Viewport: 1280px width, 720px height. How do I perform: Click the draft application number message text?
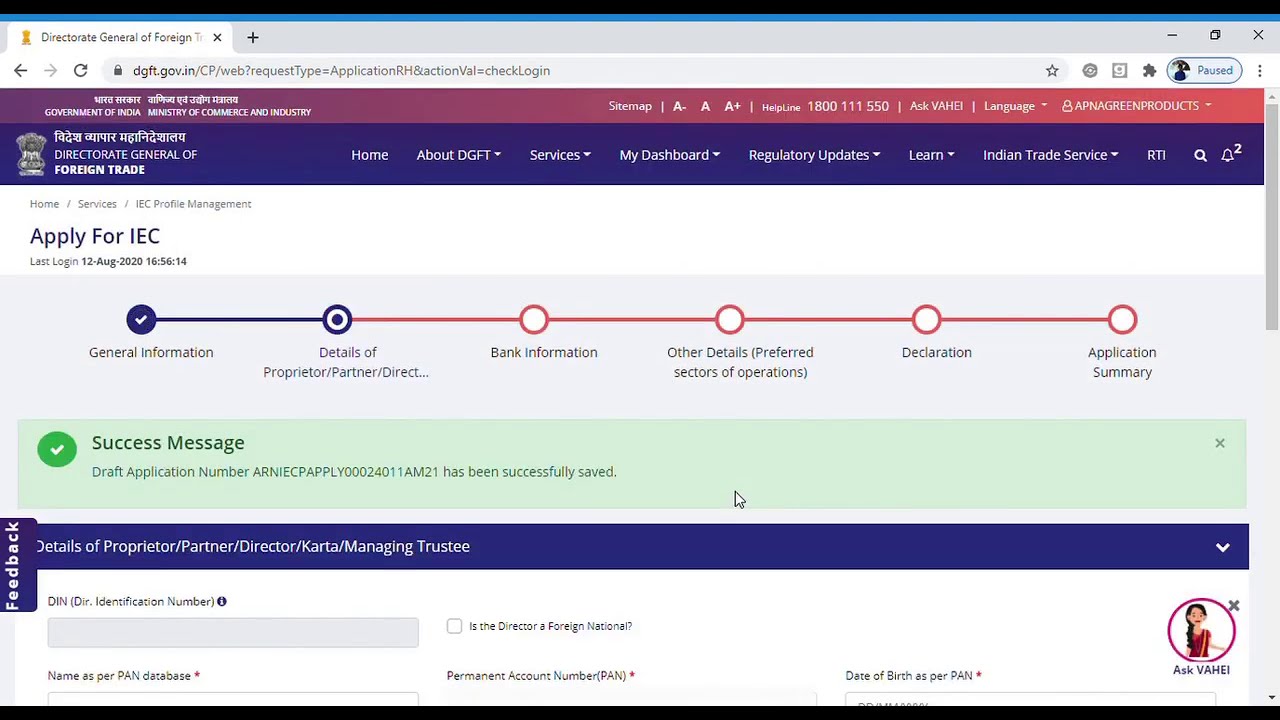(354, 471)
